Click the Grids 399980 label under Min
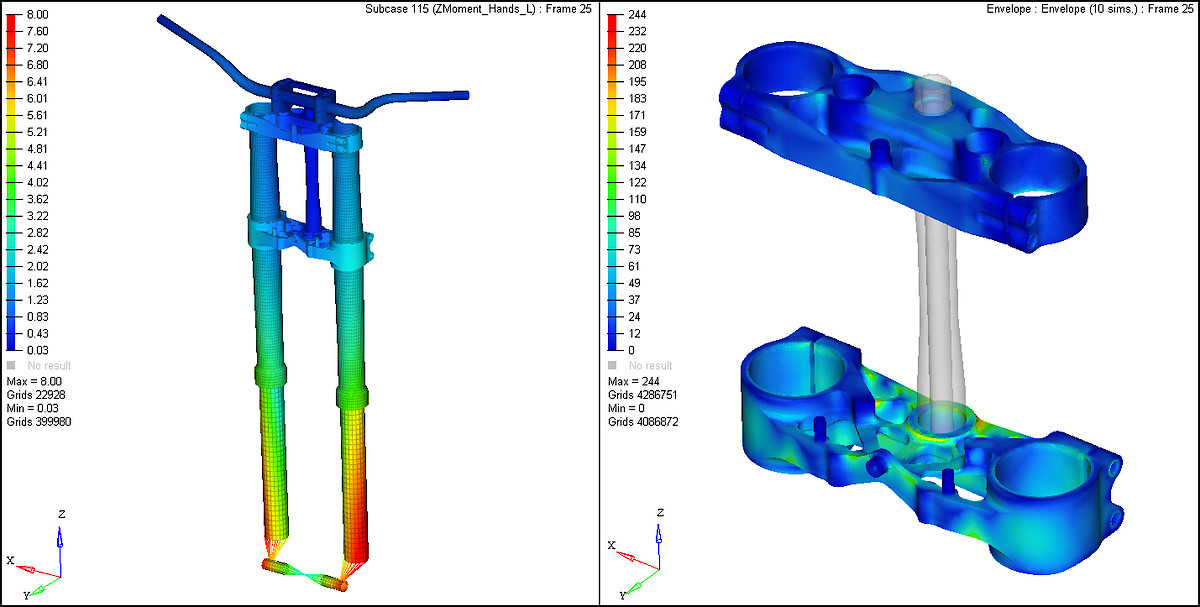 [x=38, y=422]
